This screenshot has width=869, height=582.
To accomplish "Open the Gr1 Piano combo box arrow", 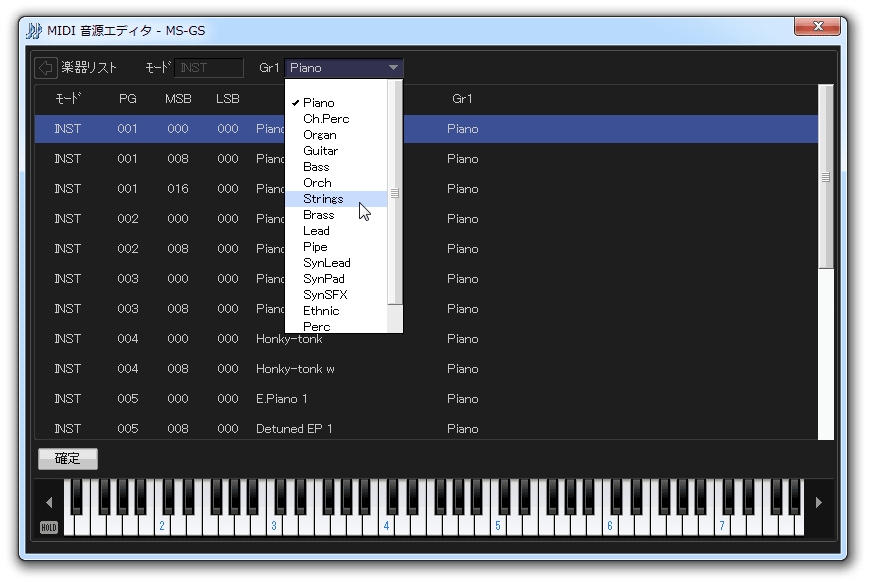I will 393,68.
